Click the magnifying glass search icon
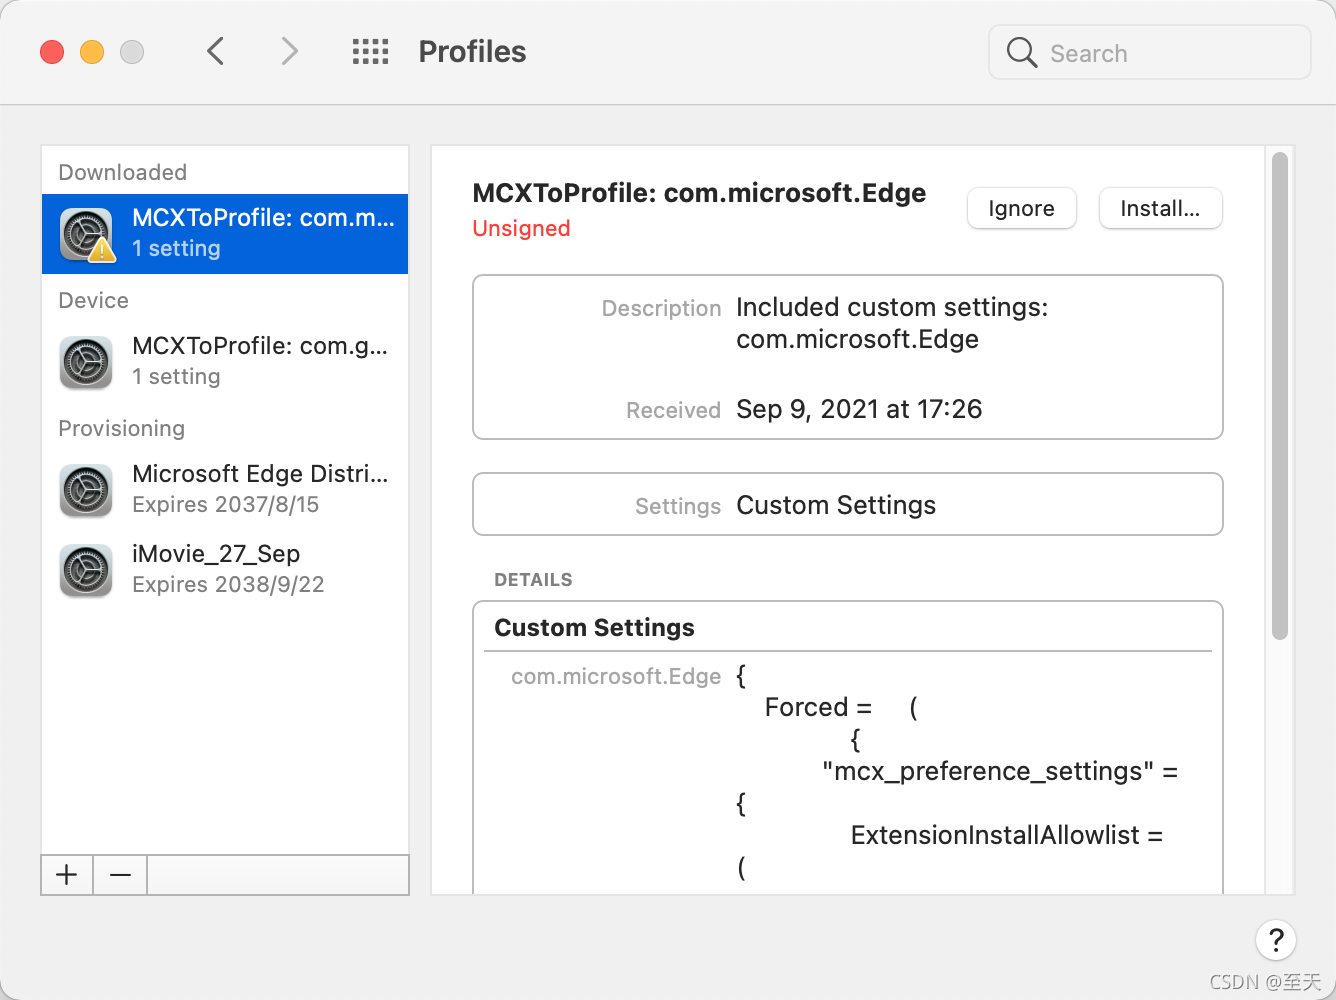1336x1000 pixels. coord(1021,52)
